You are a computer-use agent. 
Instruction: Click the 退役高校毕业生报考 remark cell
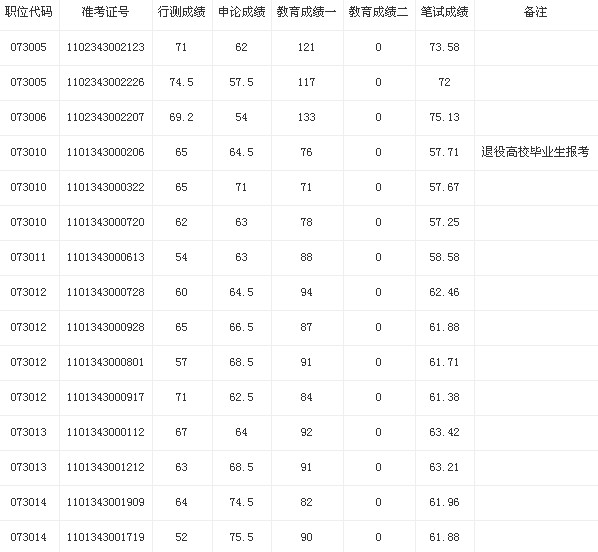coord(535,152)
